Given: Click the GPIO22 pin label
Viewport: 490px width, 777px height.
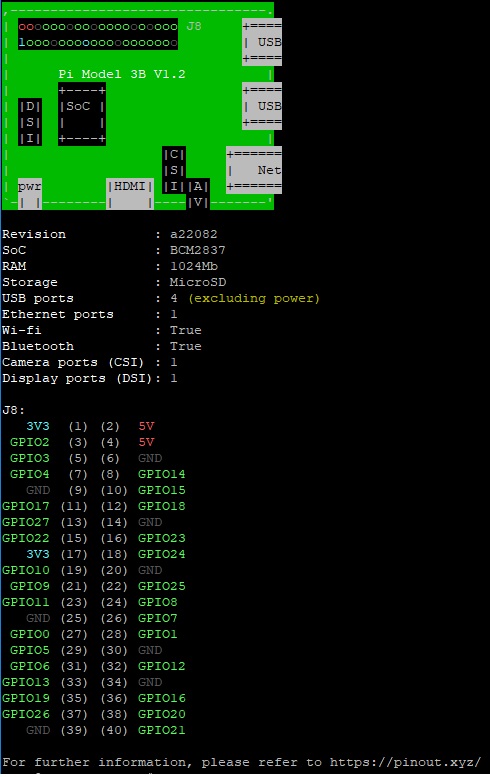Looking at the screenshot, I should pos(26,538).
